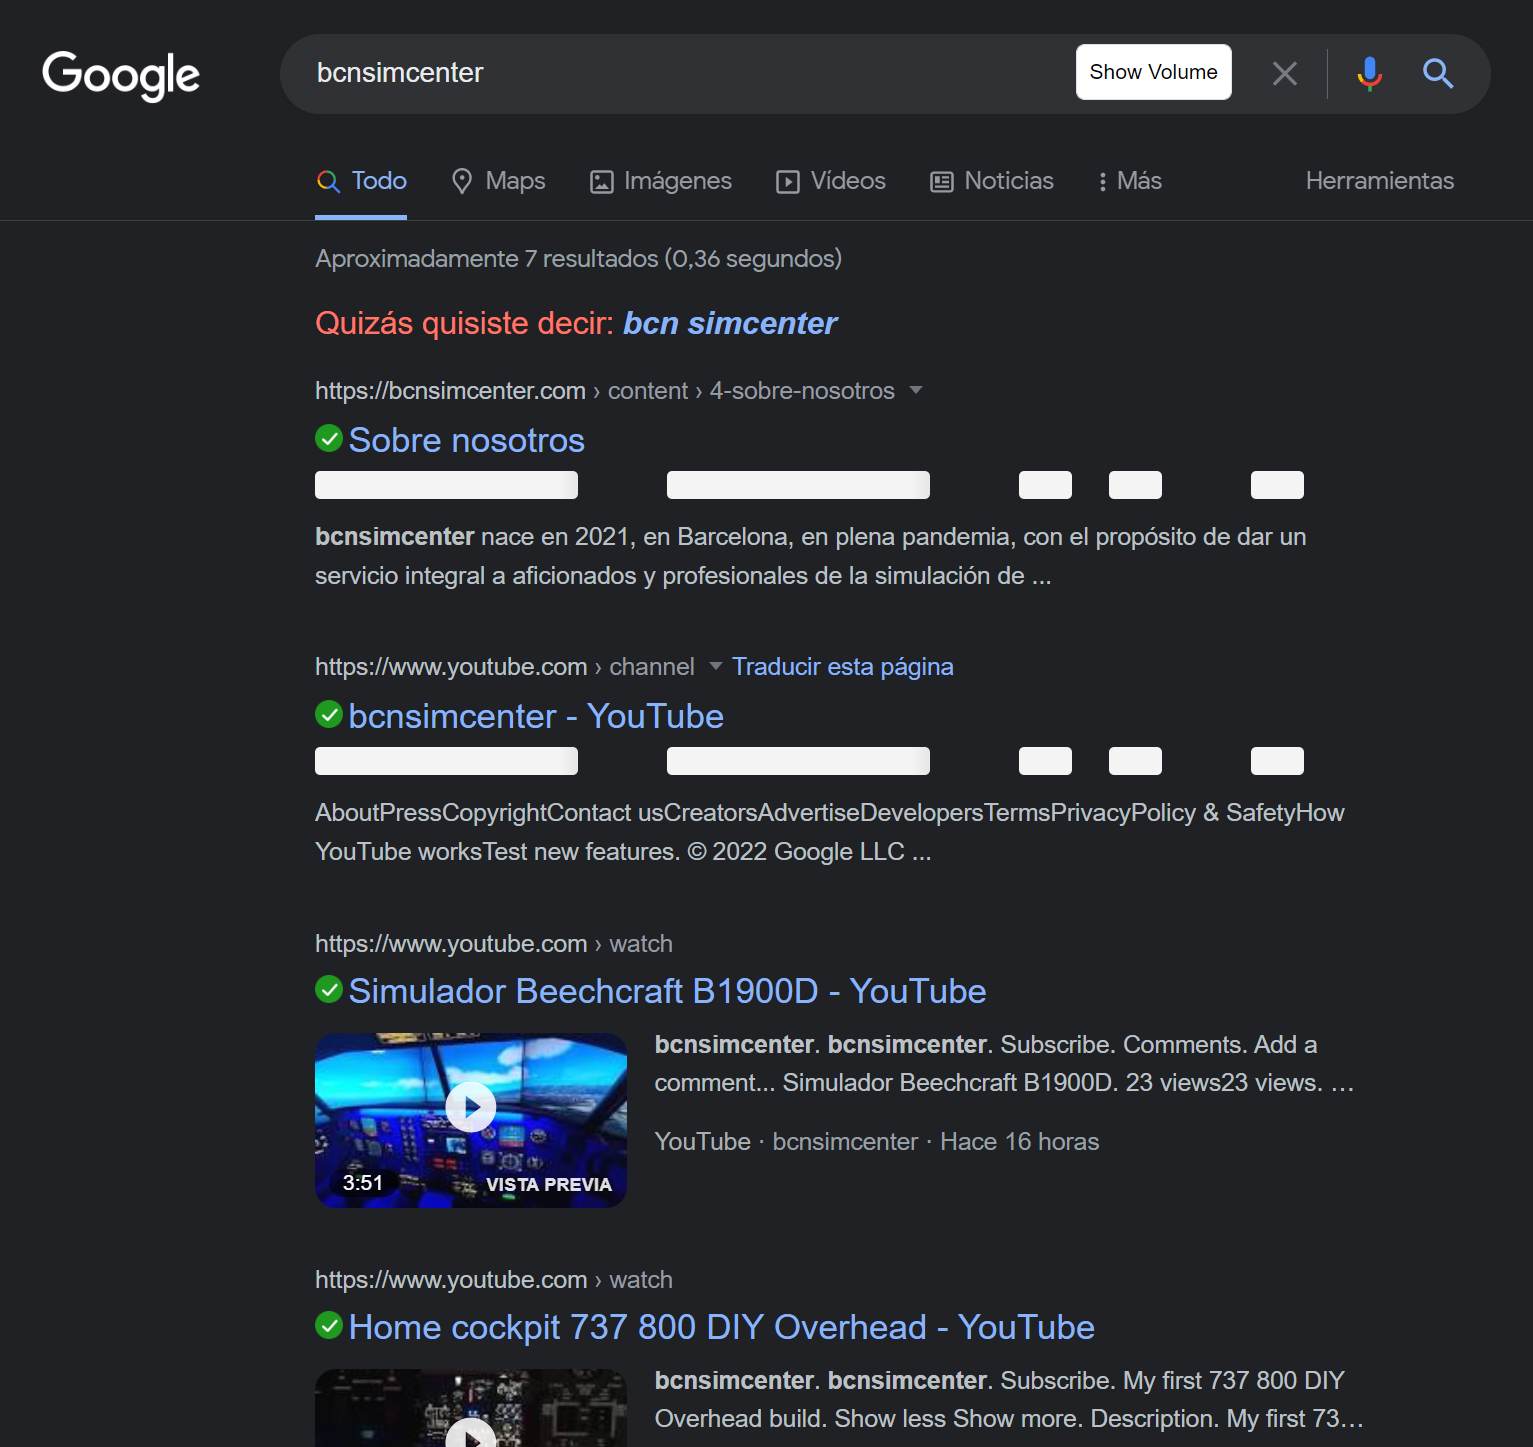Open Home cockpit 737 800 DIY Overhead result
This screenshot has height=1447, width=1533.
point(721,1327)
